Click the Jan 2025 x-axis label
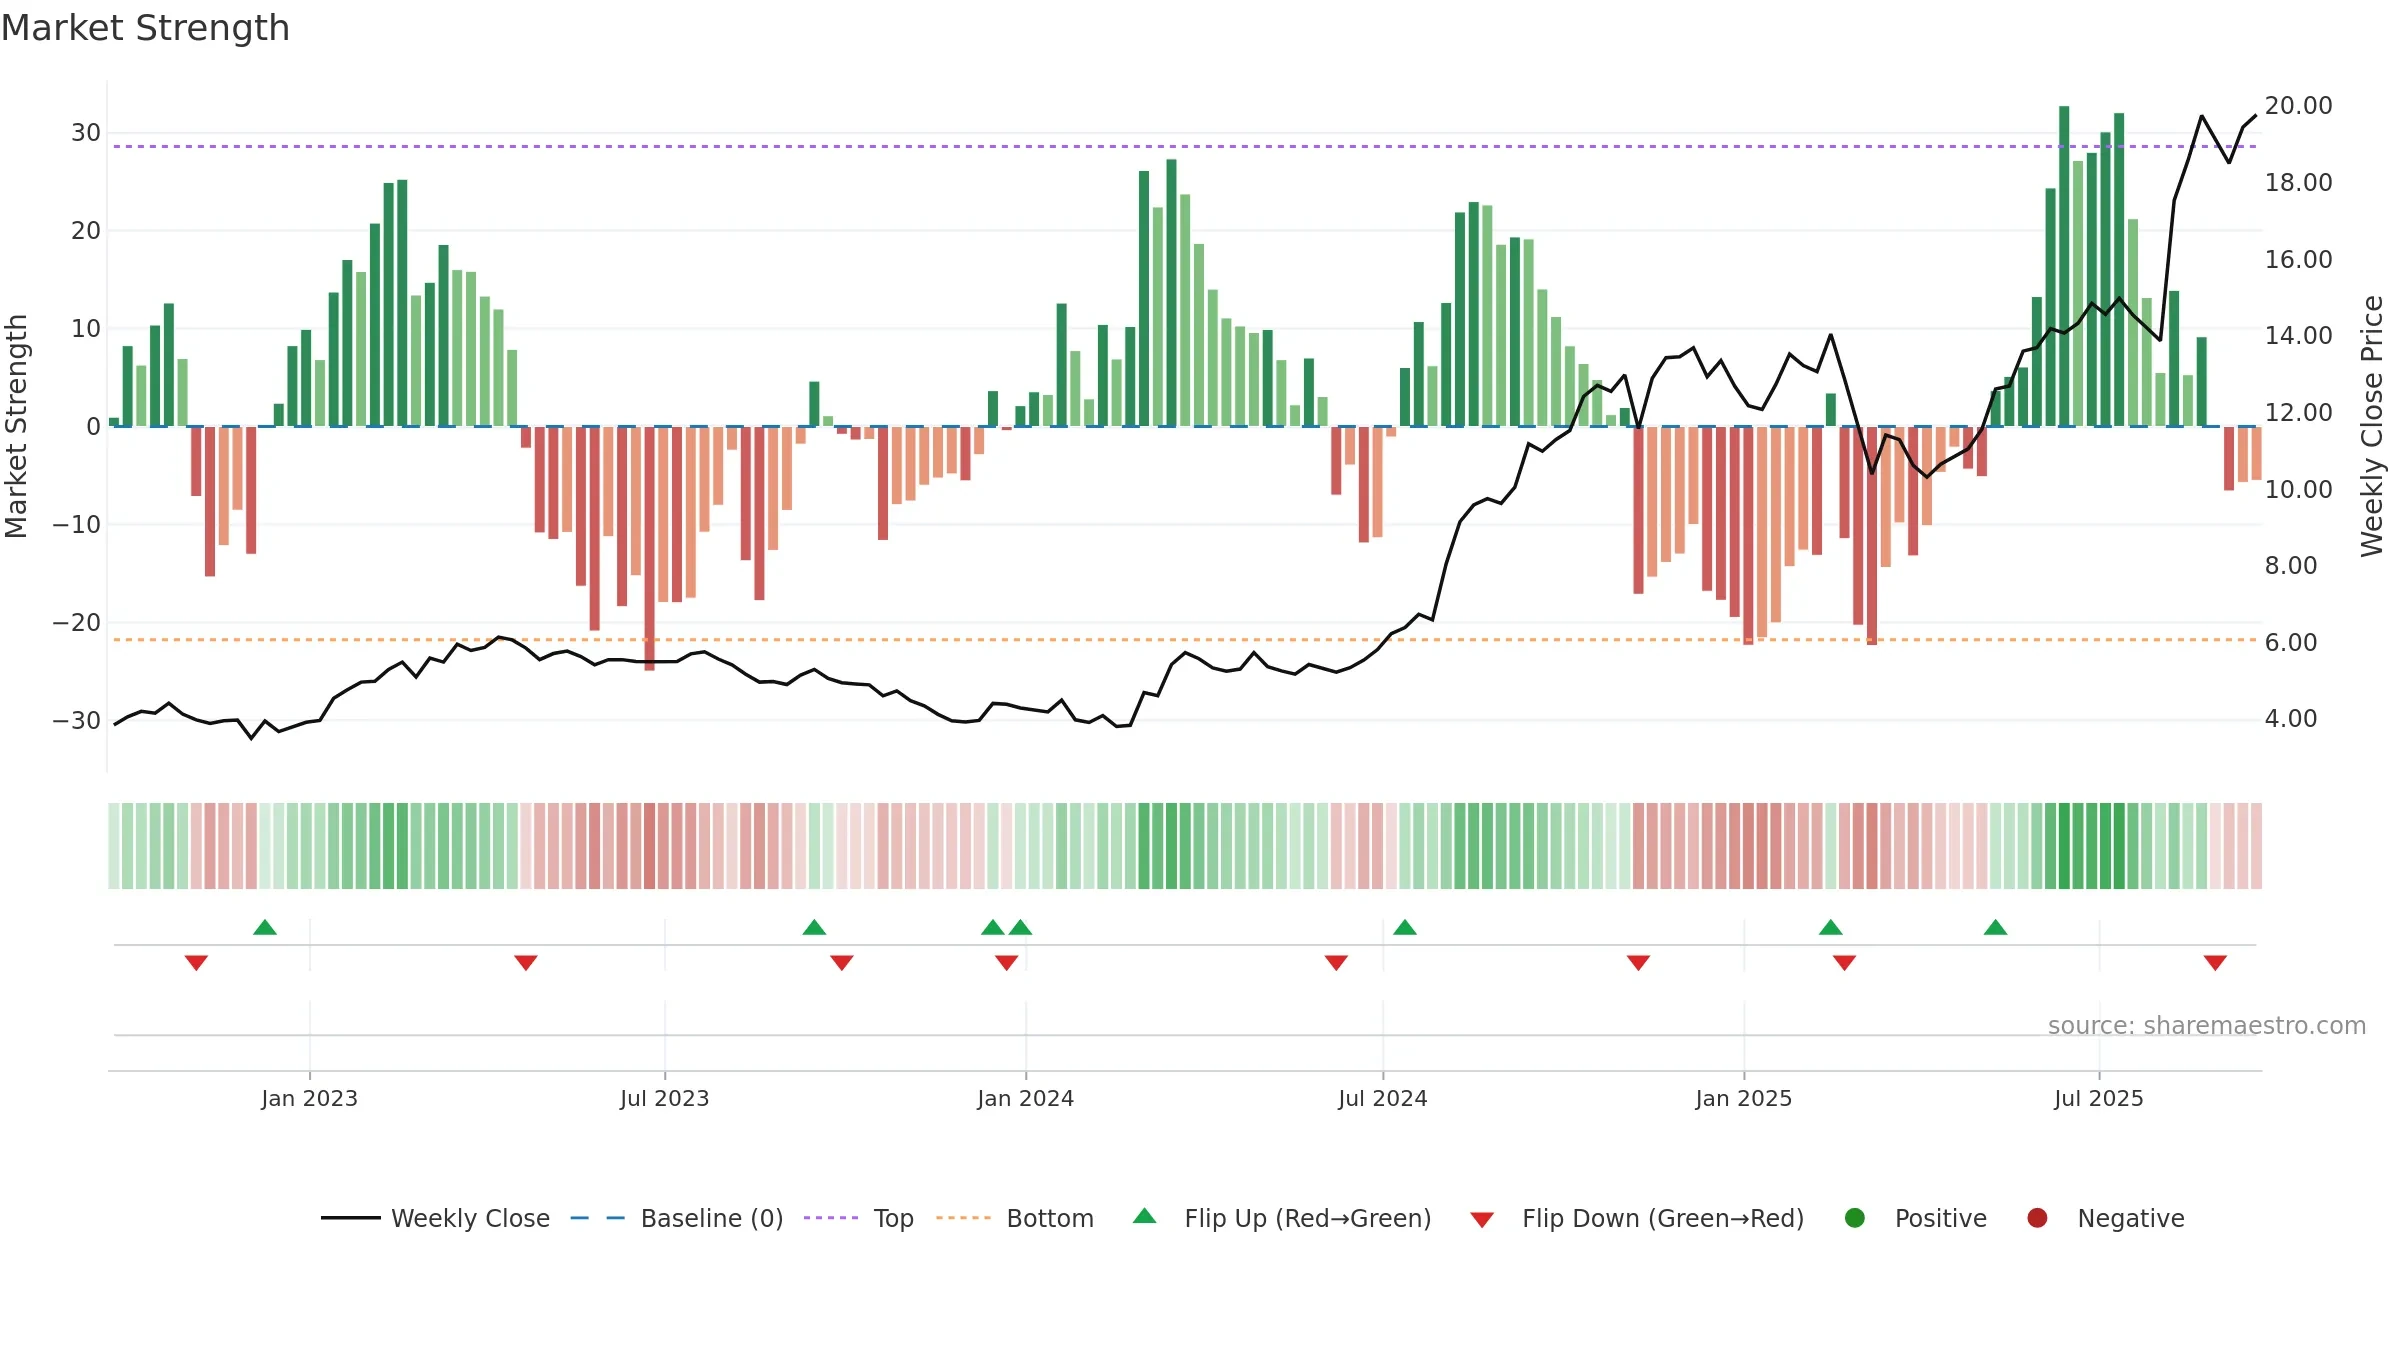Image resolution: width=2400 pixels, height=1350 pixels. (1743, 1099)
